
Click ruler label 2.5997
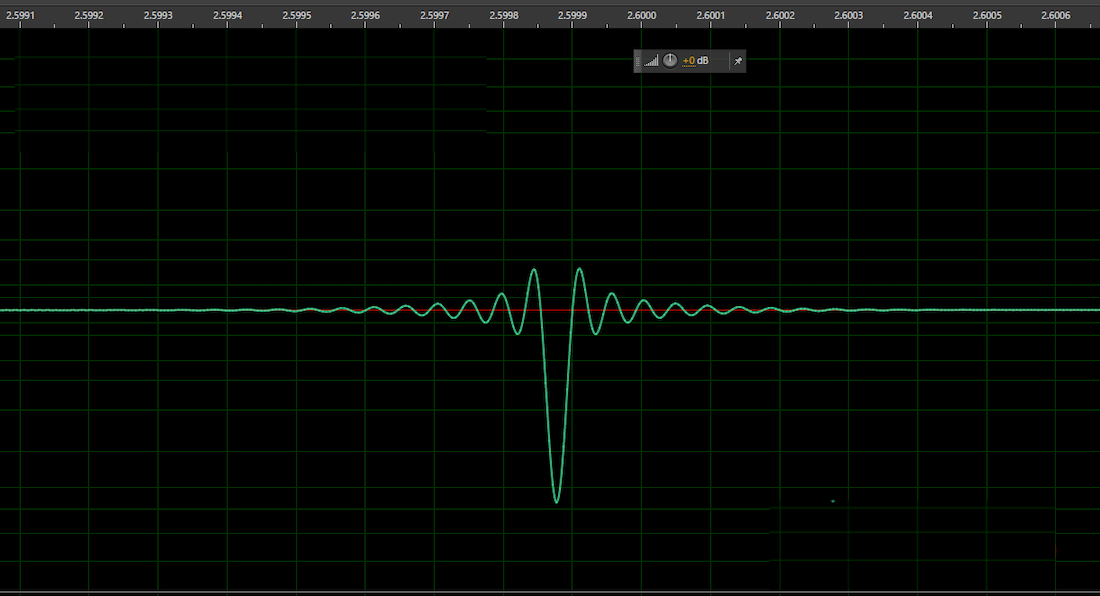coord(434,15)
